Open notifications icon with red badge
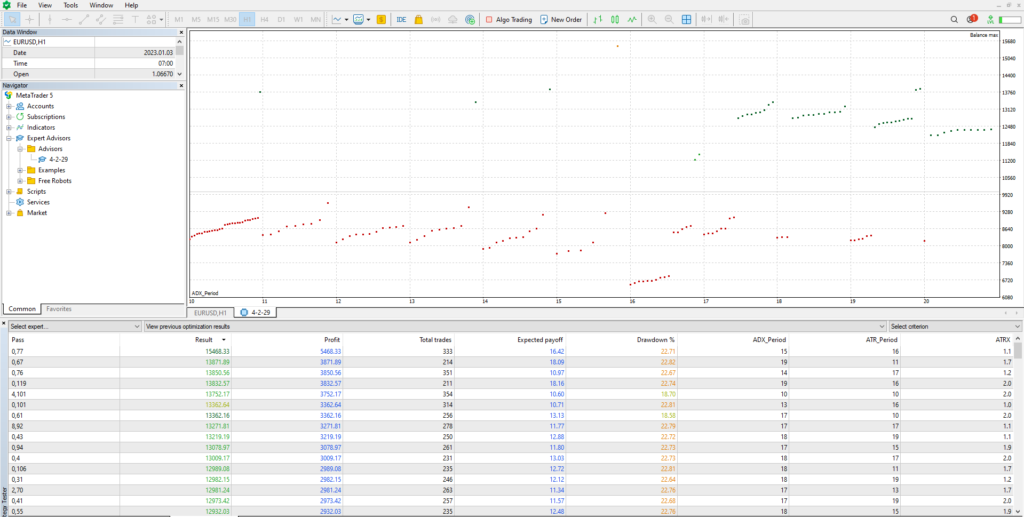The height and width of the screenshot is (517, 1024). click(x=972, y=19)
